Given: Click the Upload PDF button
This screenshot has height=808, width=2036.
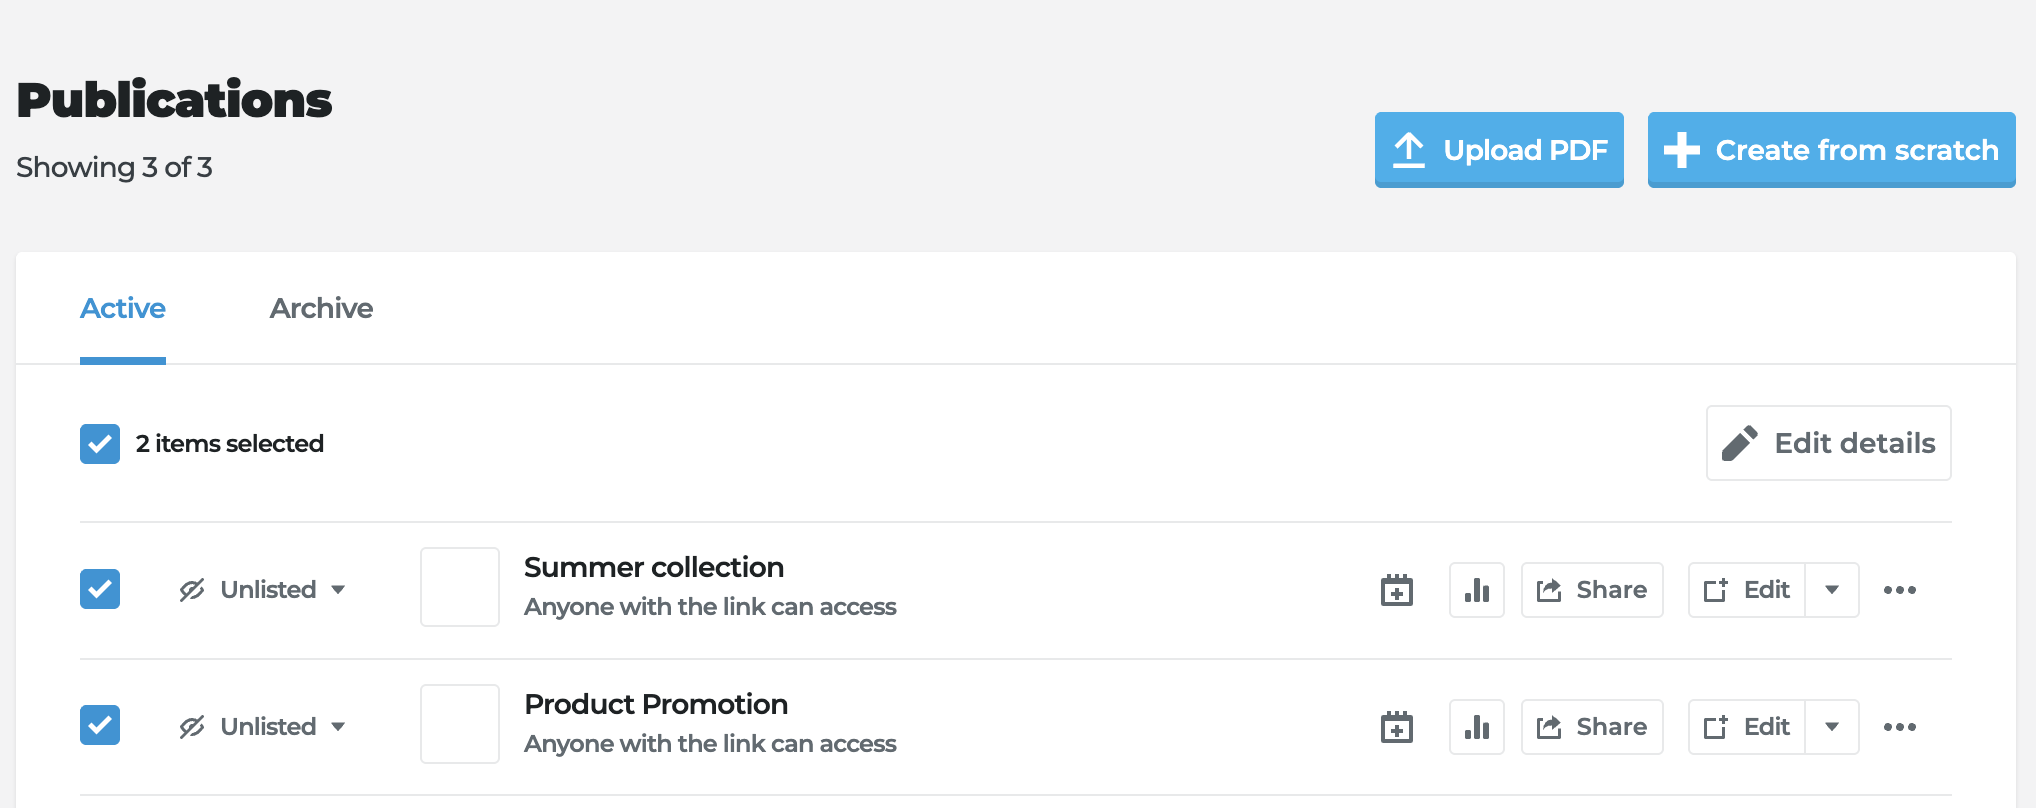Looking at the screenshot, I should [1499, 150].
